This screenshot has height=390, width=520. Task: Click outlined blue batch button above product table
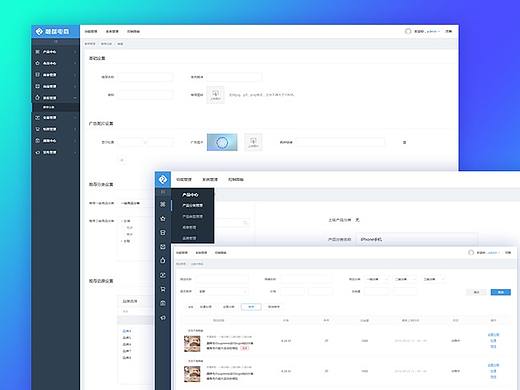click(x=251, y=307)
